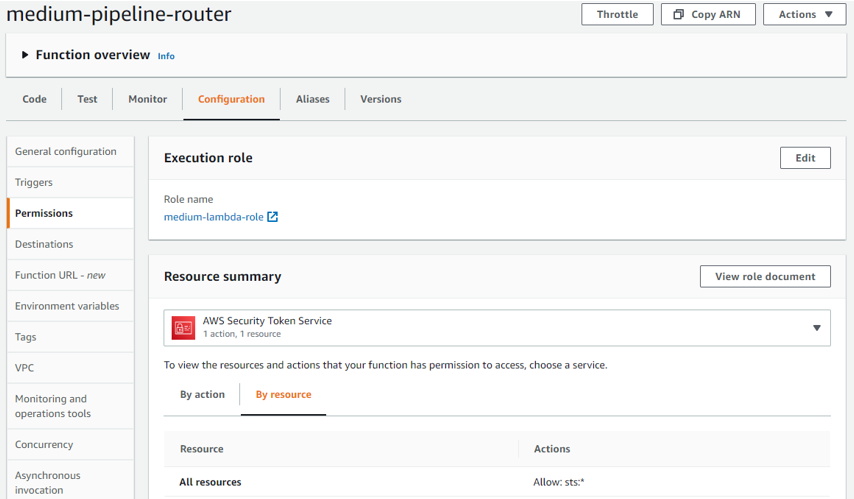Click the AWS Security Token Service icon

(x=183, y=328)
